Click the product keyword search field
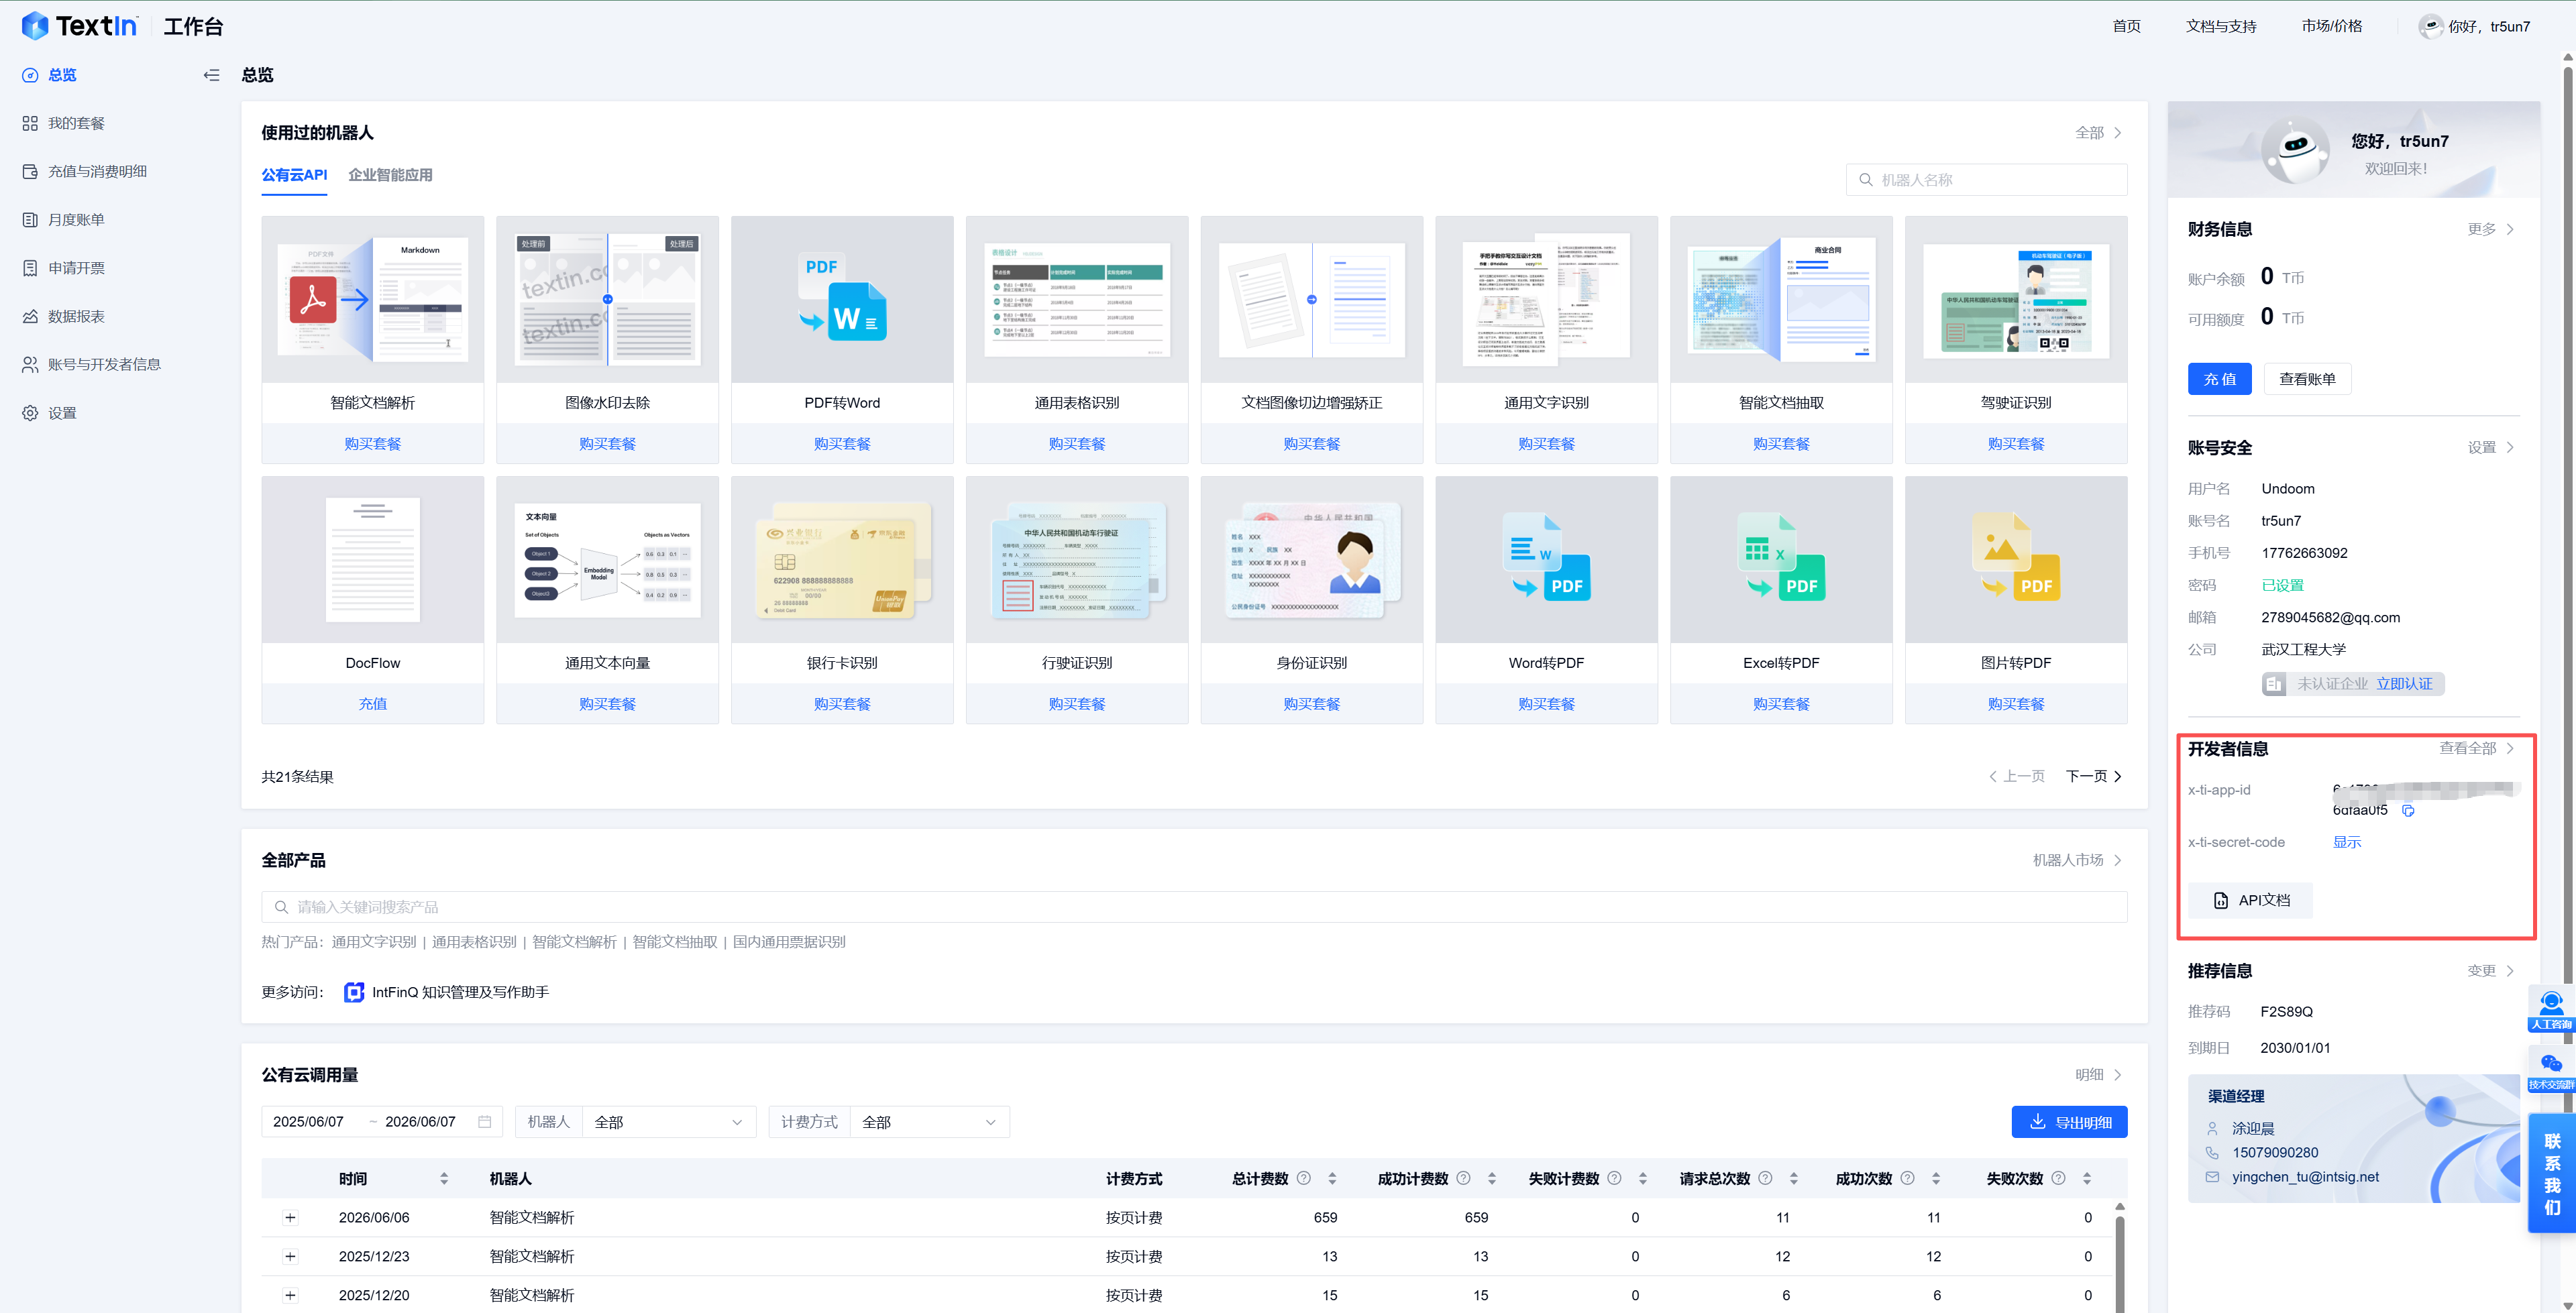The image size is (2576, 1313). [1194, 907]
